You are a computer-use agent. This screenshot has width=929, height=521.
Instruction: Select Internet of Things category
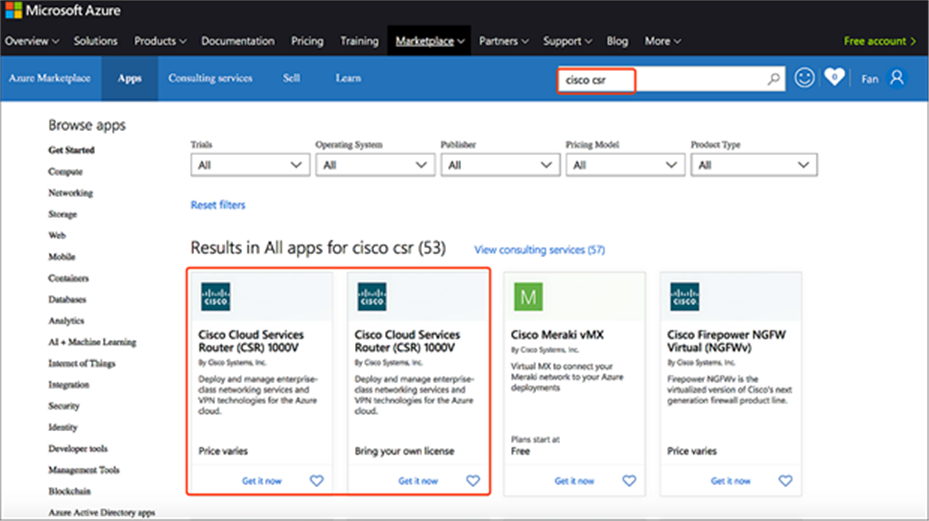[81, 363]
